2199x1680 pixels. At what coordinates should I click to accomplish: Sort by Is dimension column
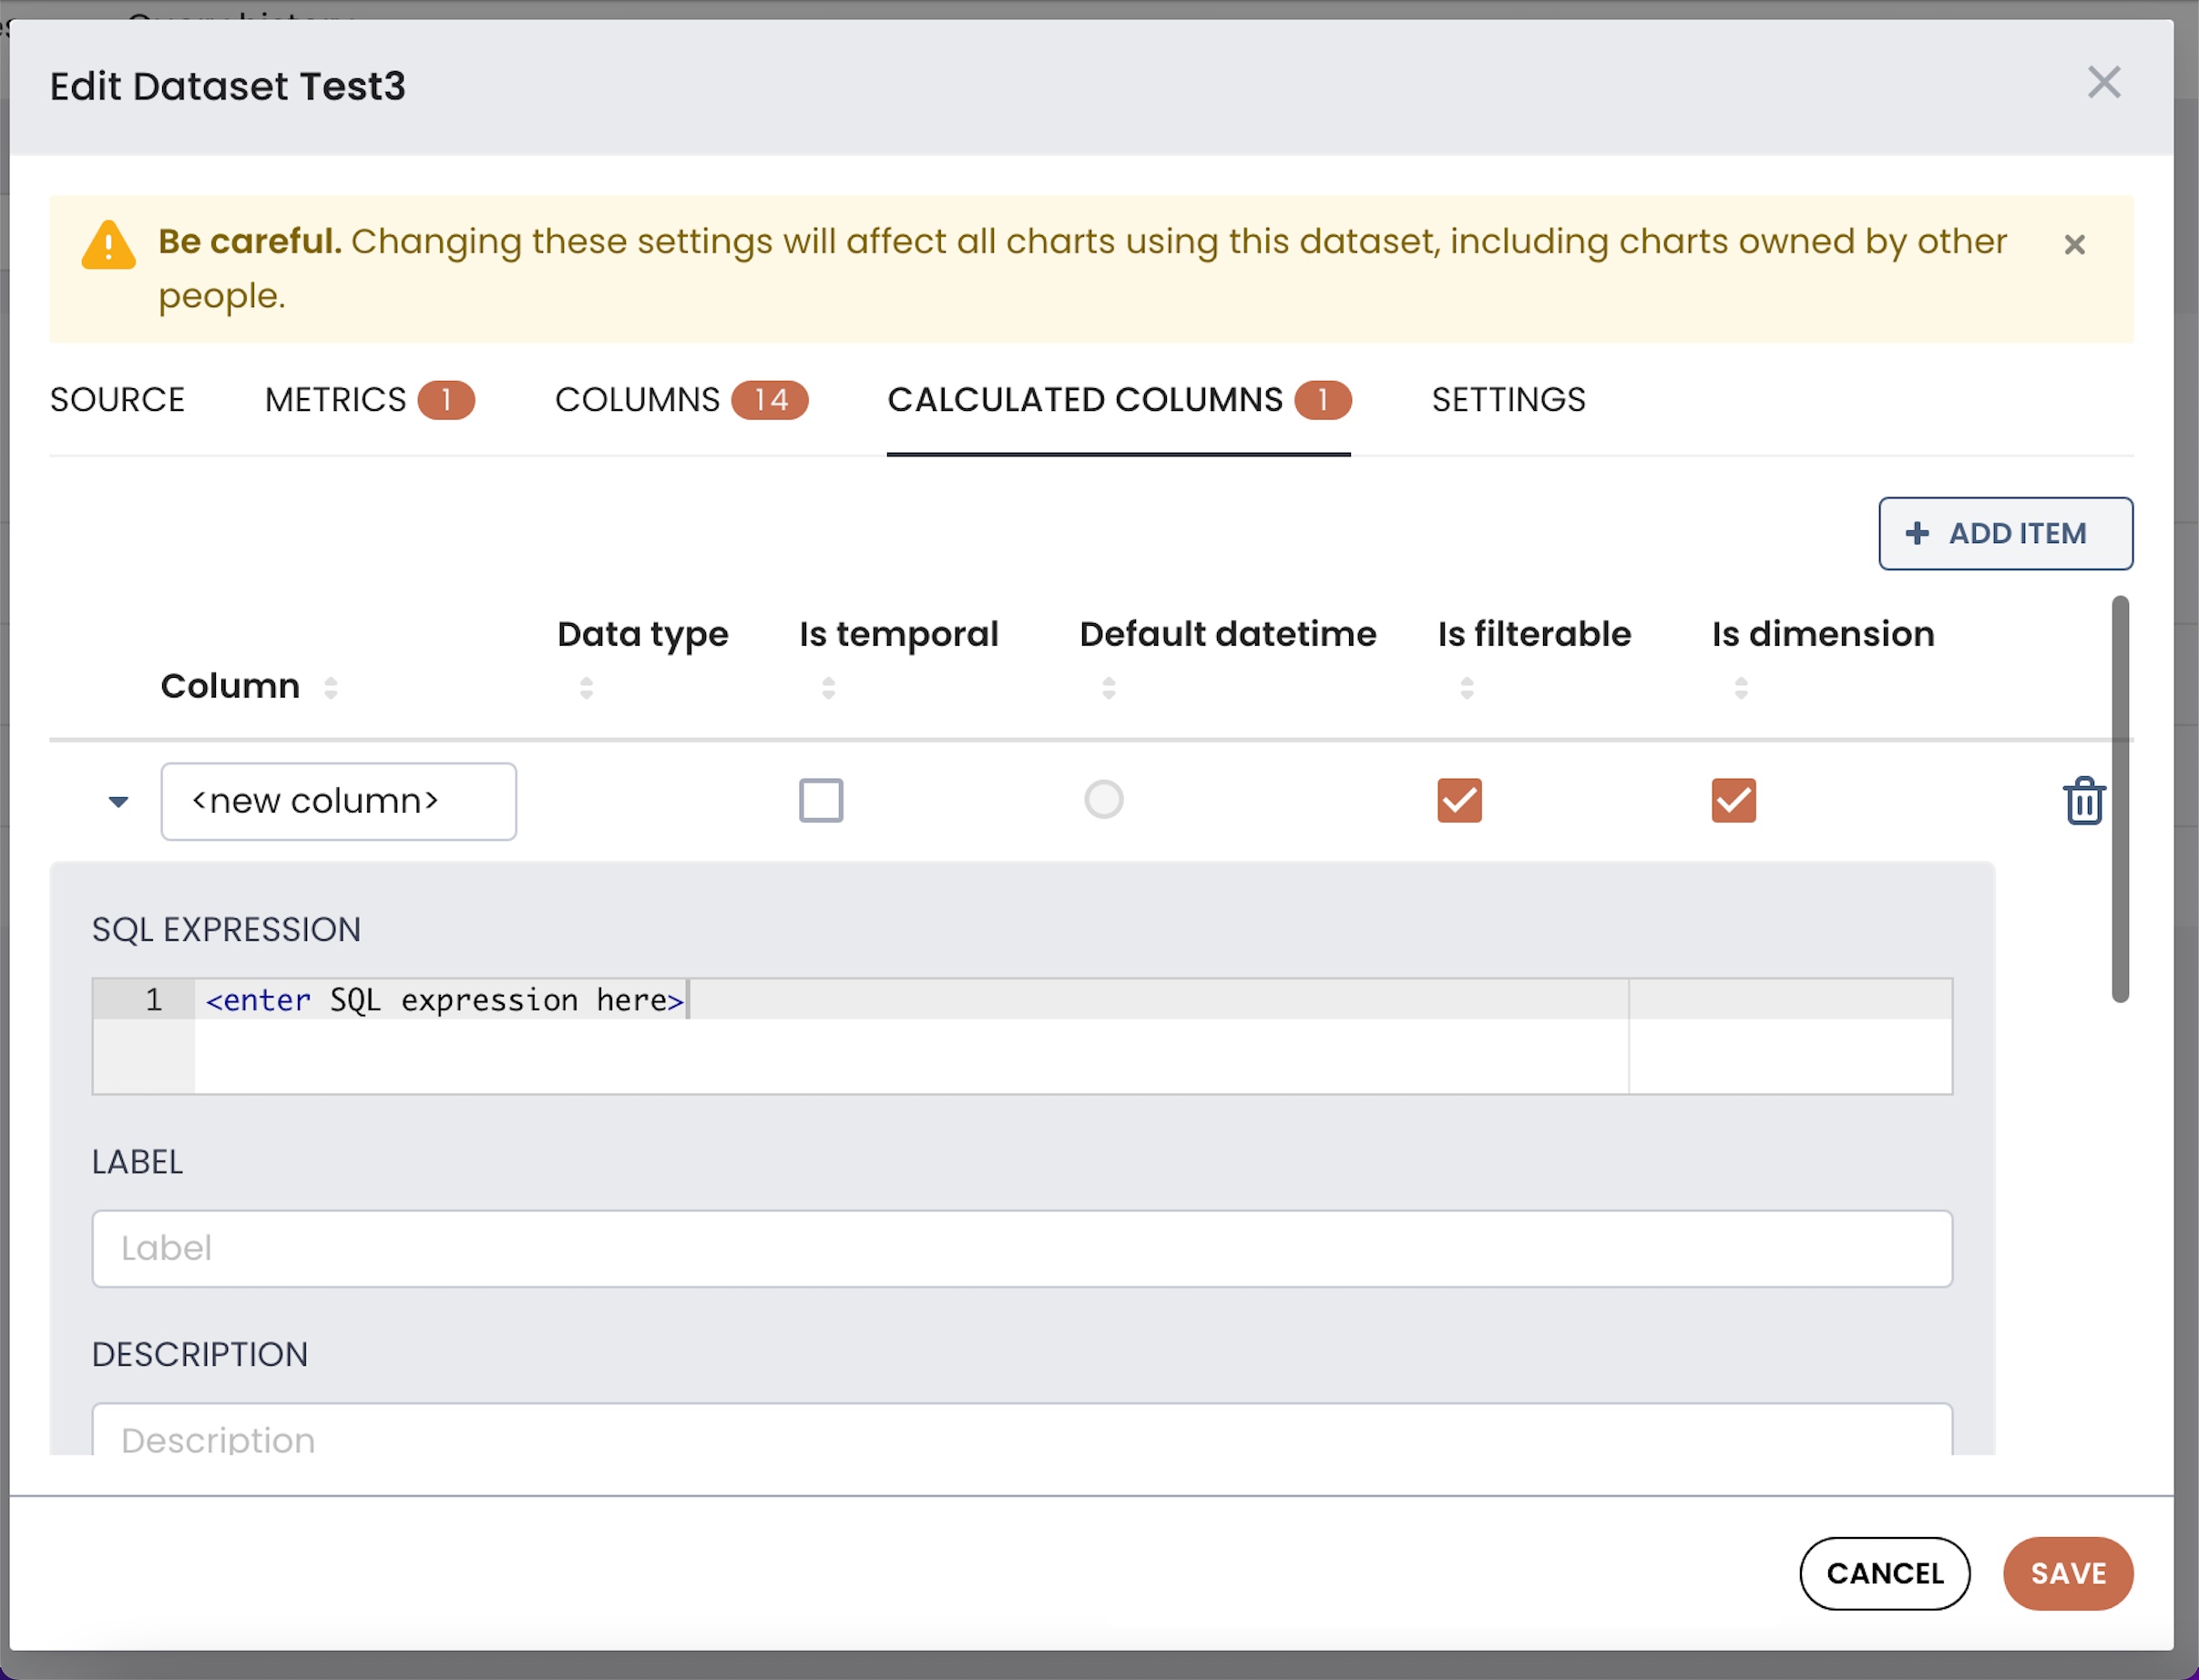click(1741, 688)
